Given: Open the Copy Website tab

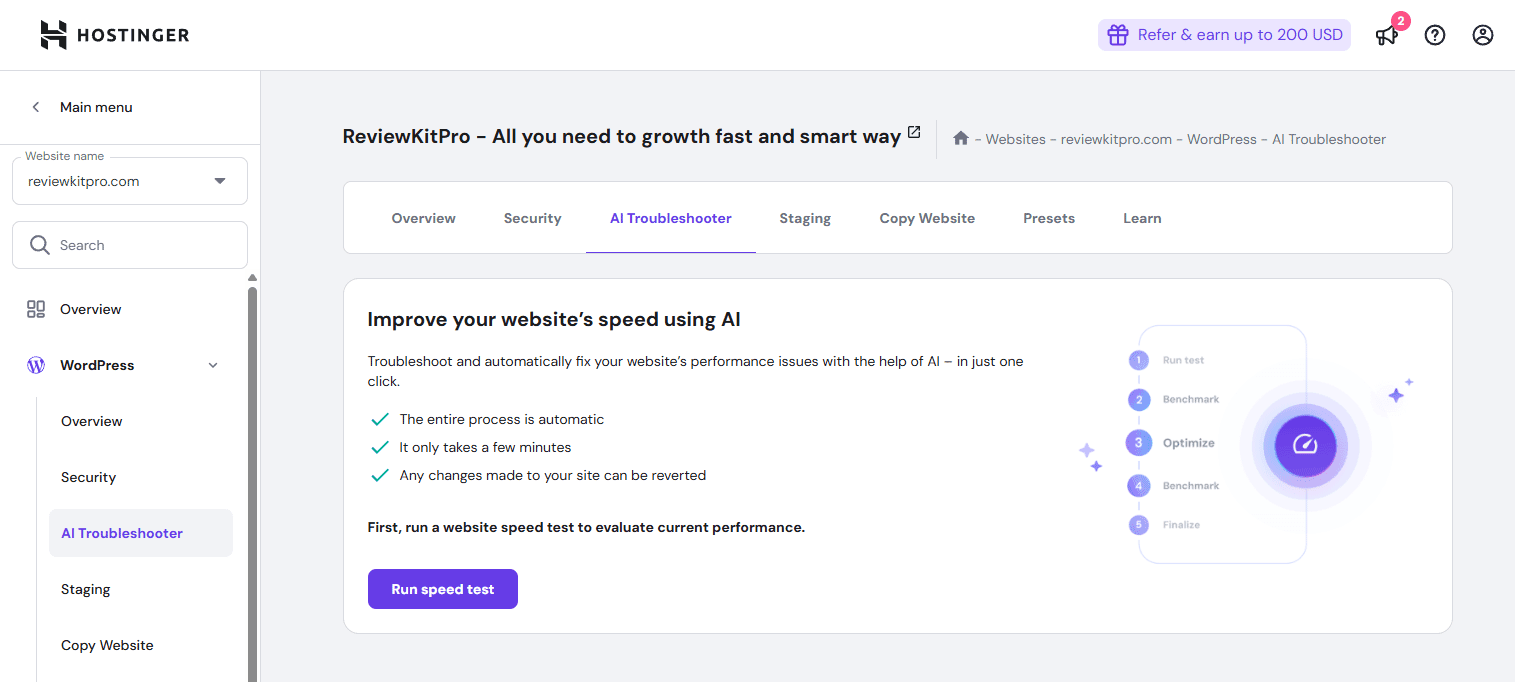Looking at the screenshot, I should click(927, 218).
